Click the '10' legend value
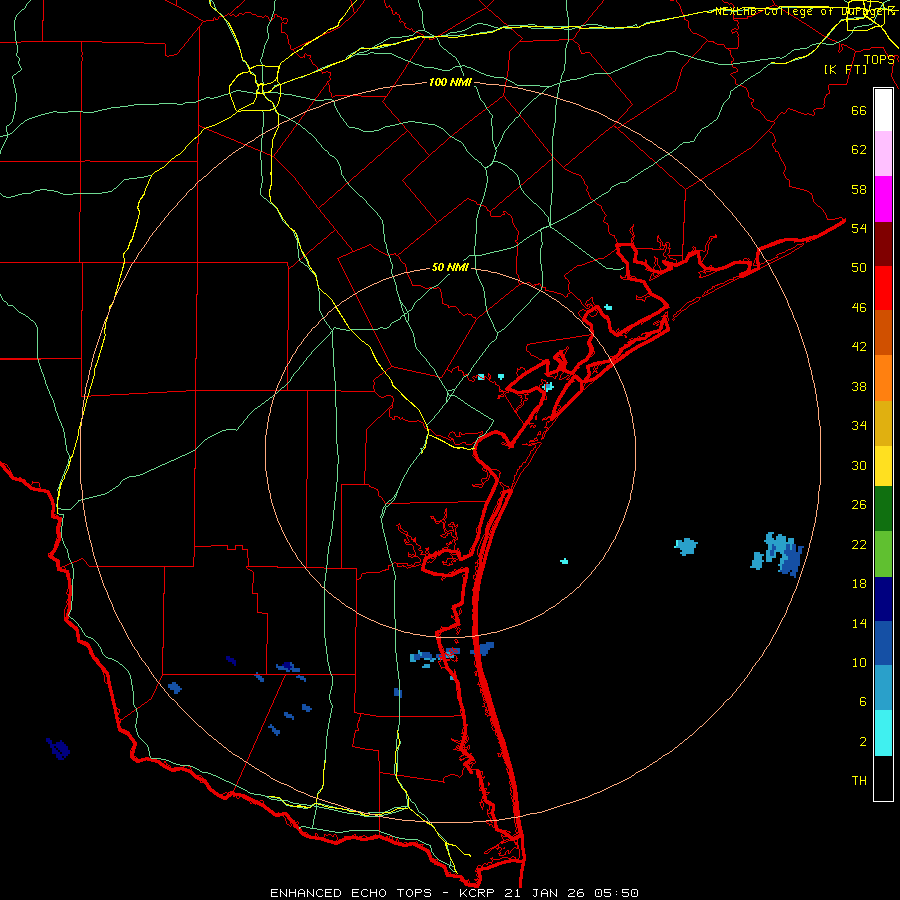The height and width of the screenshot is (900, 900). pos(859,662)
